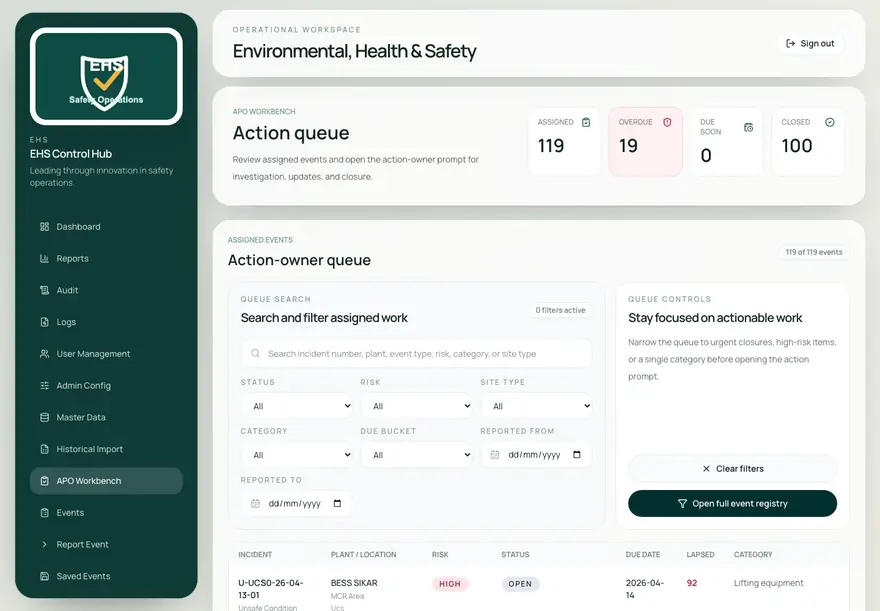This screenshot has height=611, width=880.
Task: Open the Status filter dropdown
Action: [297, 406]
